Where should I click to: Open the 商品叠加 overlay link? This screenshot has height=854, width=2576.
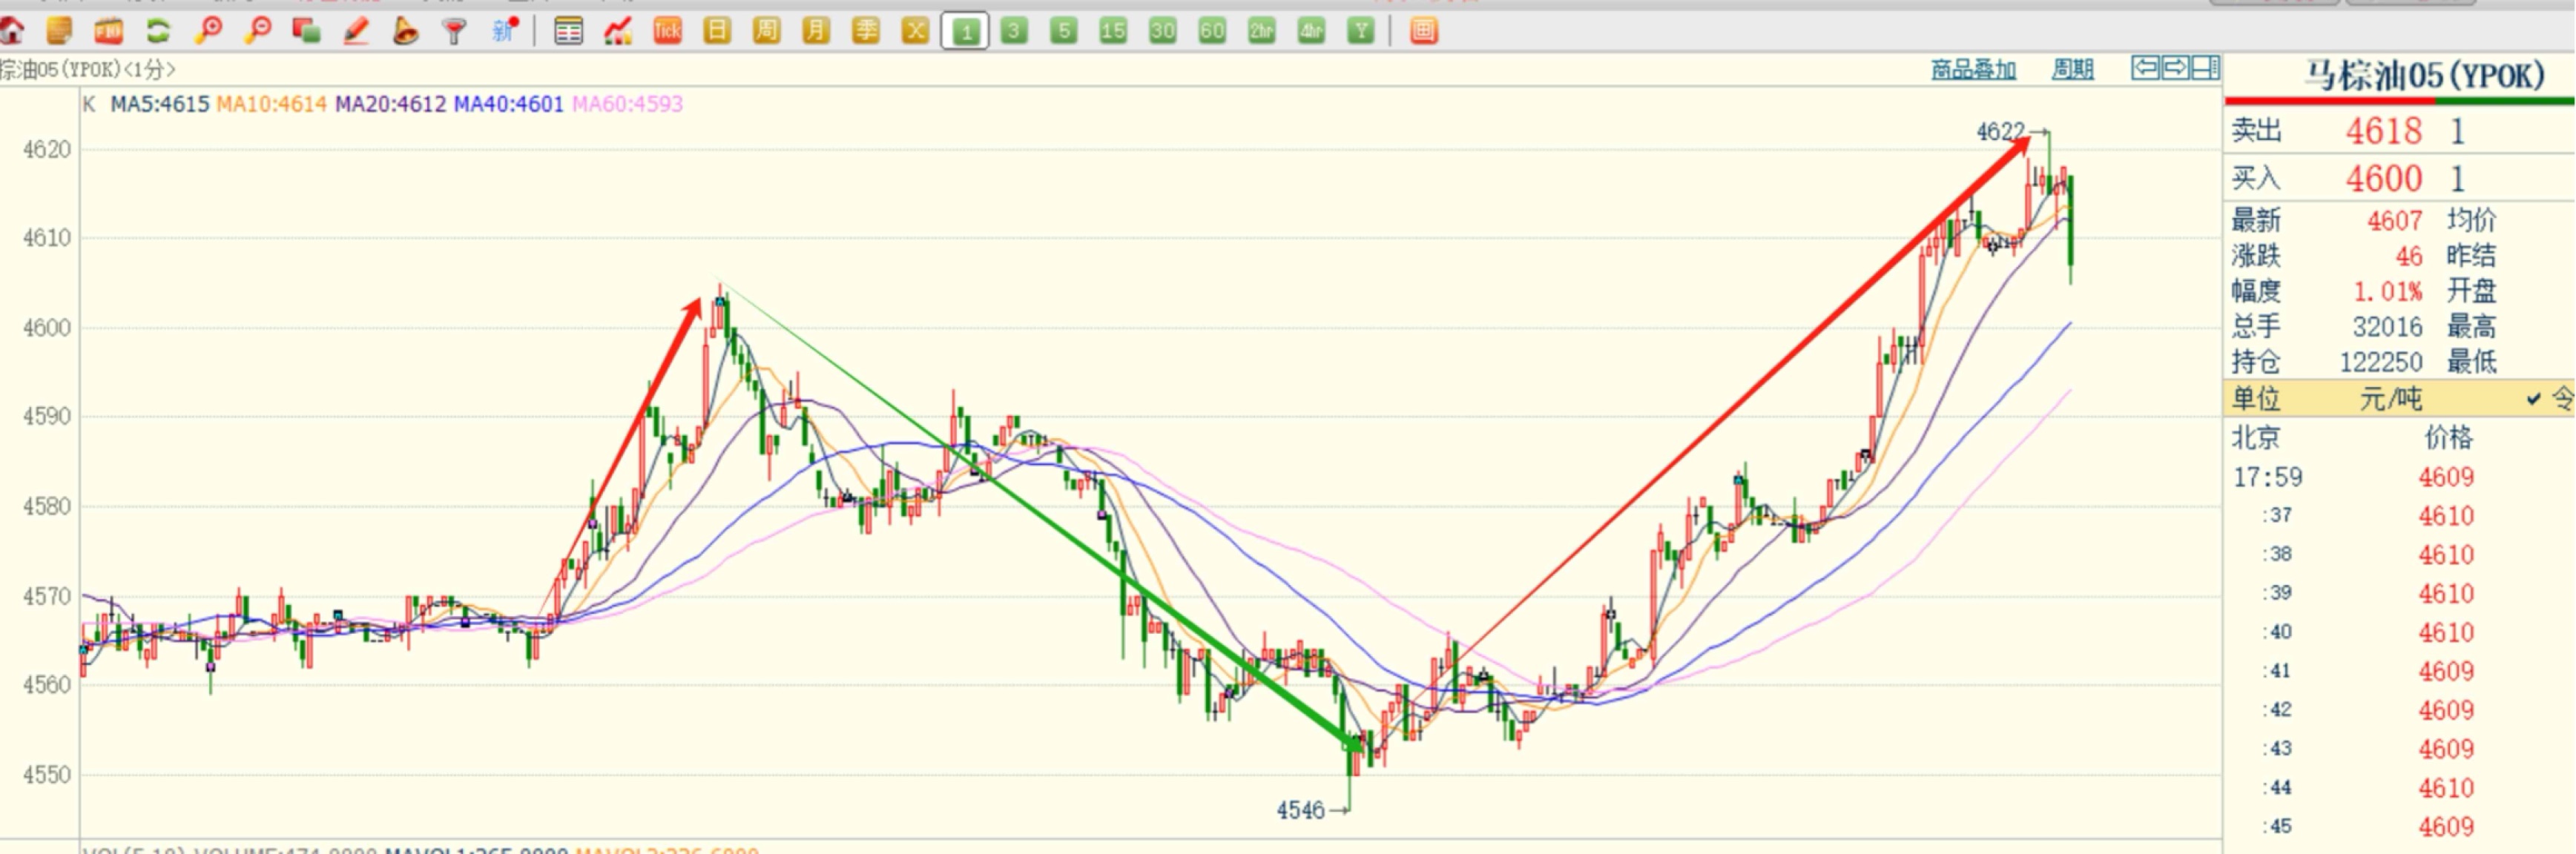(1972, 69)
